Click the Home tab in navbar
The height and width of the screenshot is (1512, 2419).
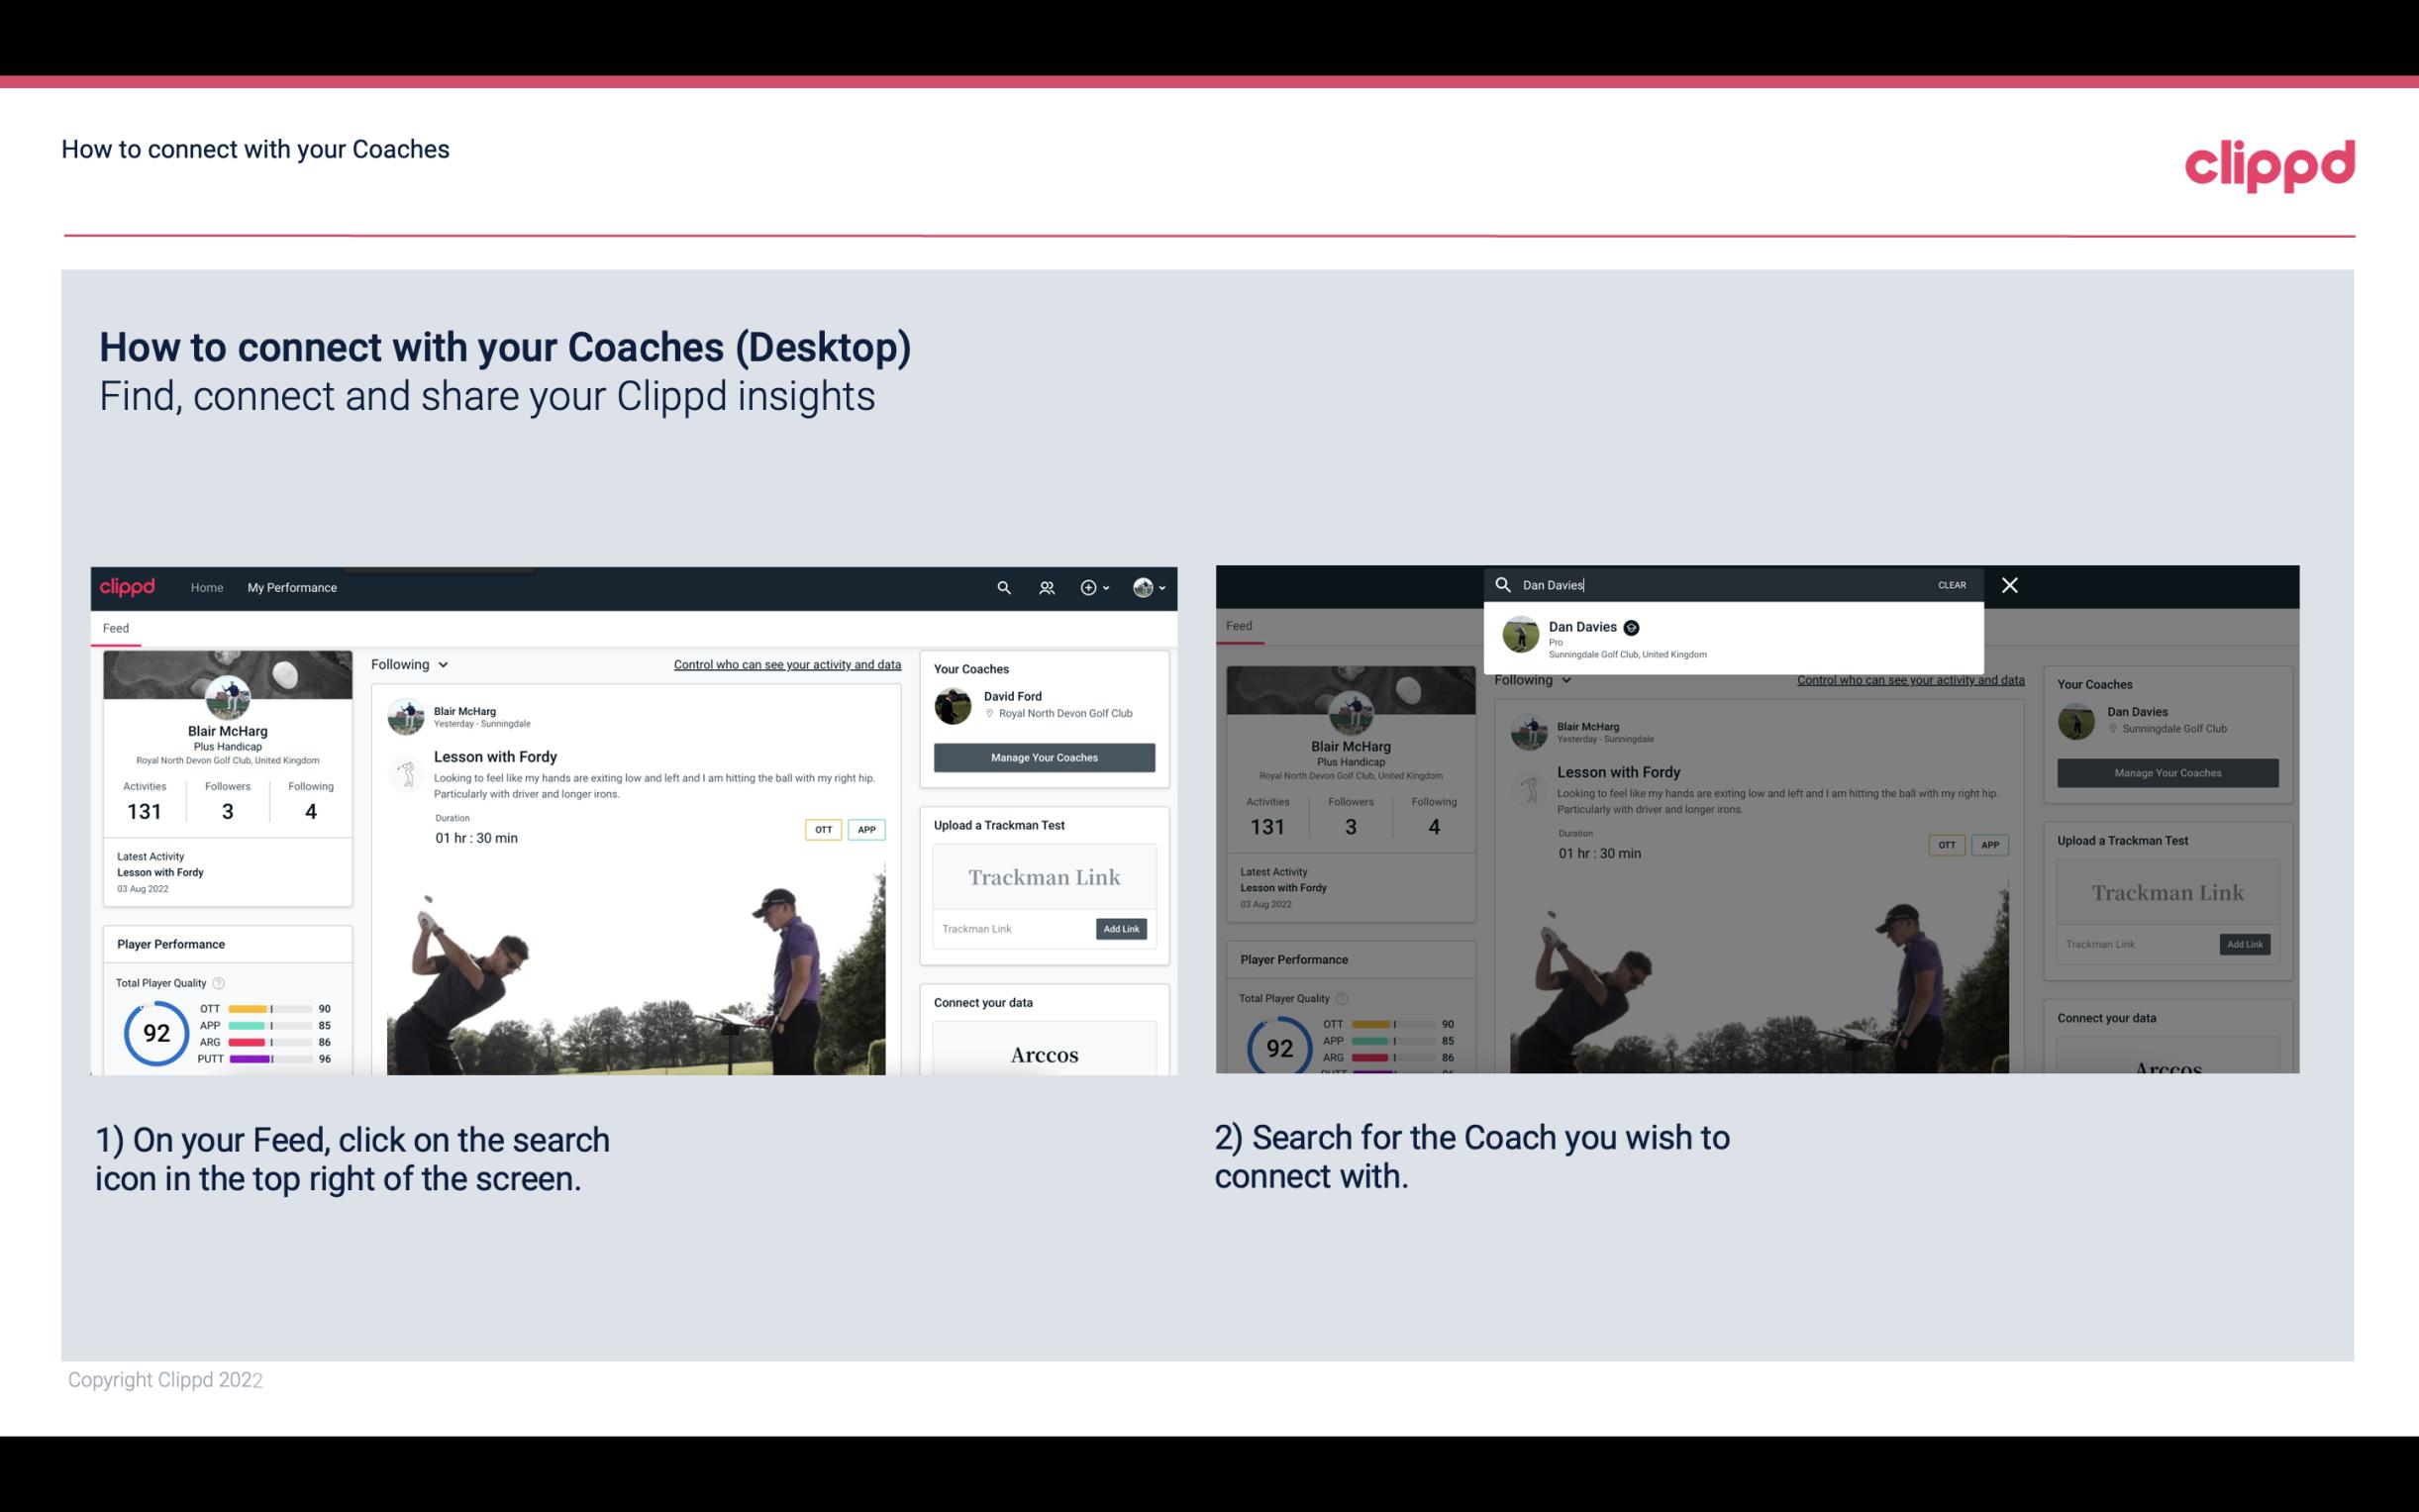tap(207, 587)
